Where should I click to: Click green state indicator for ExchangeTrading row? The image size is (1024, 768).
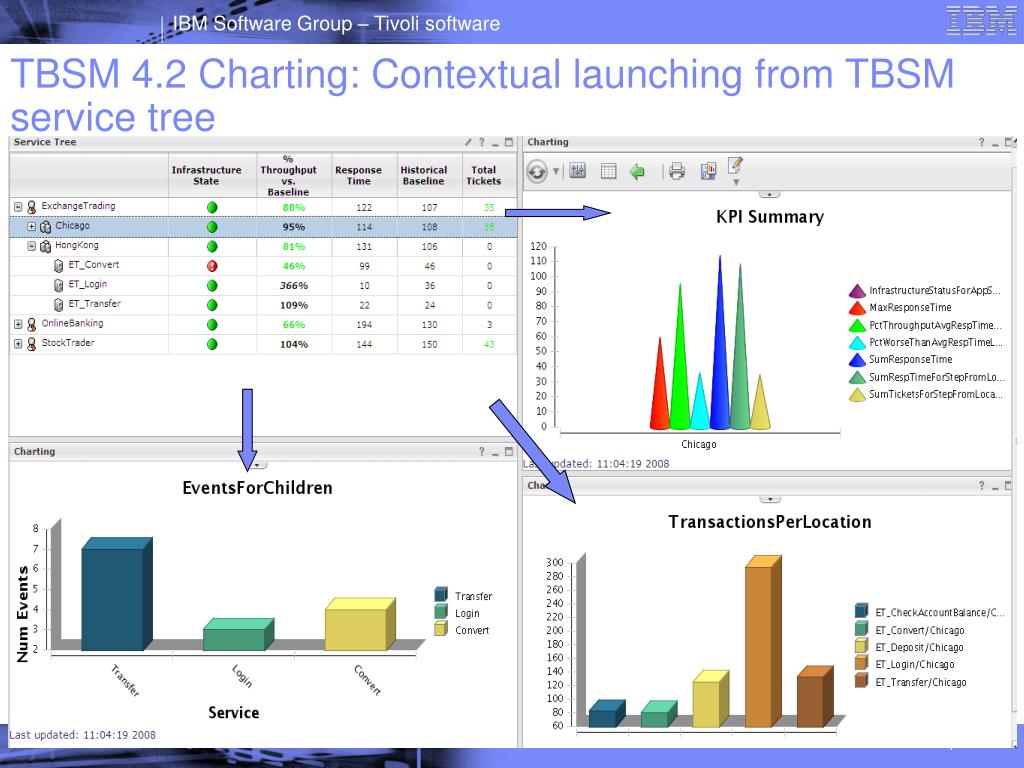212,207
